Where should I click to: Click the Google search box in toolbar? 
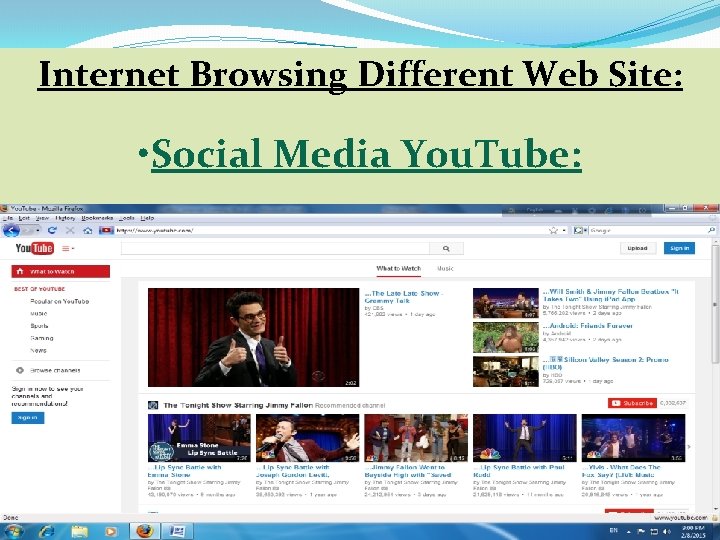click(647, 230)
